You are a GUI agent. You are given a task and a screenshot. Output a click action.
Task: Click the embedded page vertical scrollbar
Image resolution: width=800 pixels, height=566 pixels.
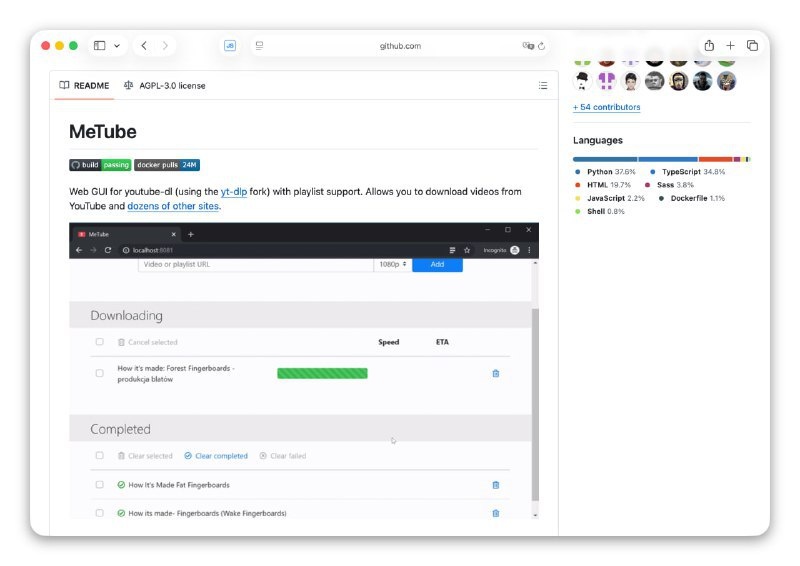click(535, 405)
